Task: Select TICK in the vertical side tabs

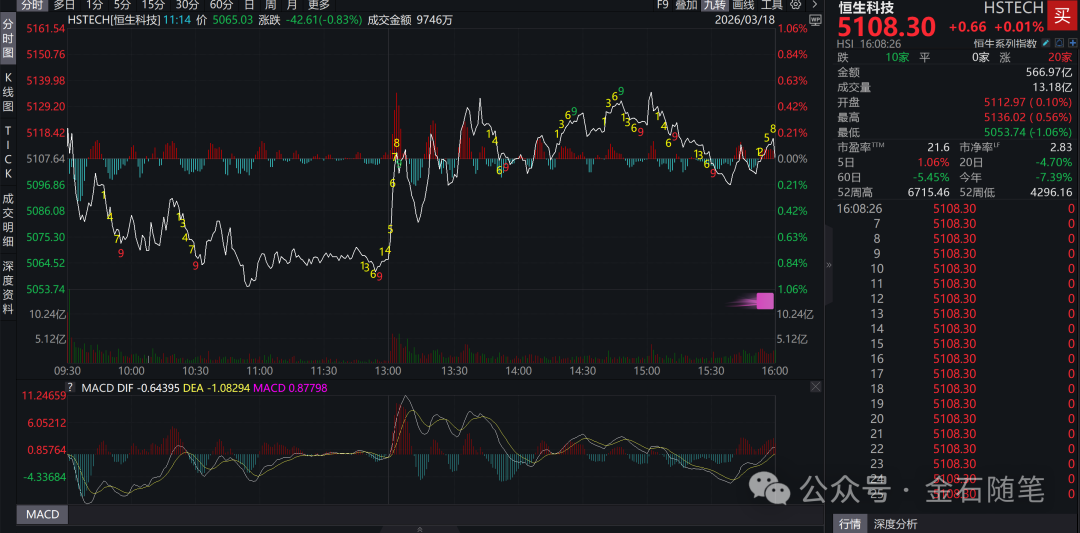Action: tap(8, 151)
